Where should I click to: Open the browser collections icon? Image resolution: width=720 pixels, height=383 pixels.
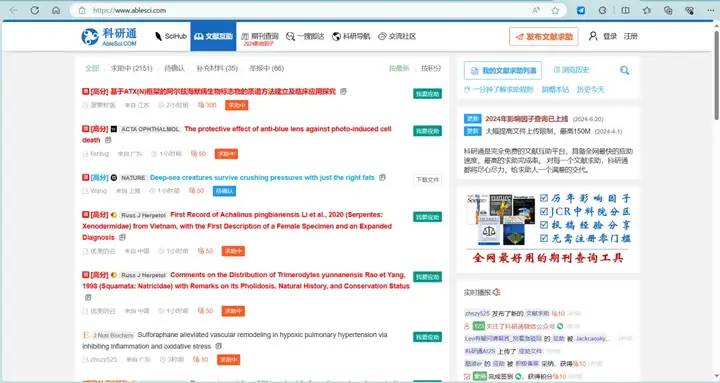[x=668, y=10]
